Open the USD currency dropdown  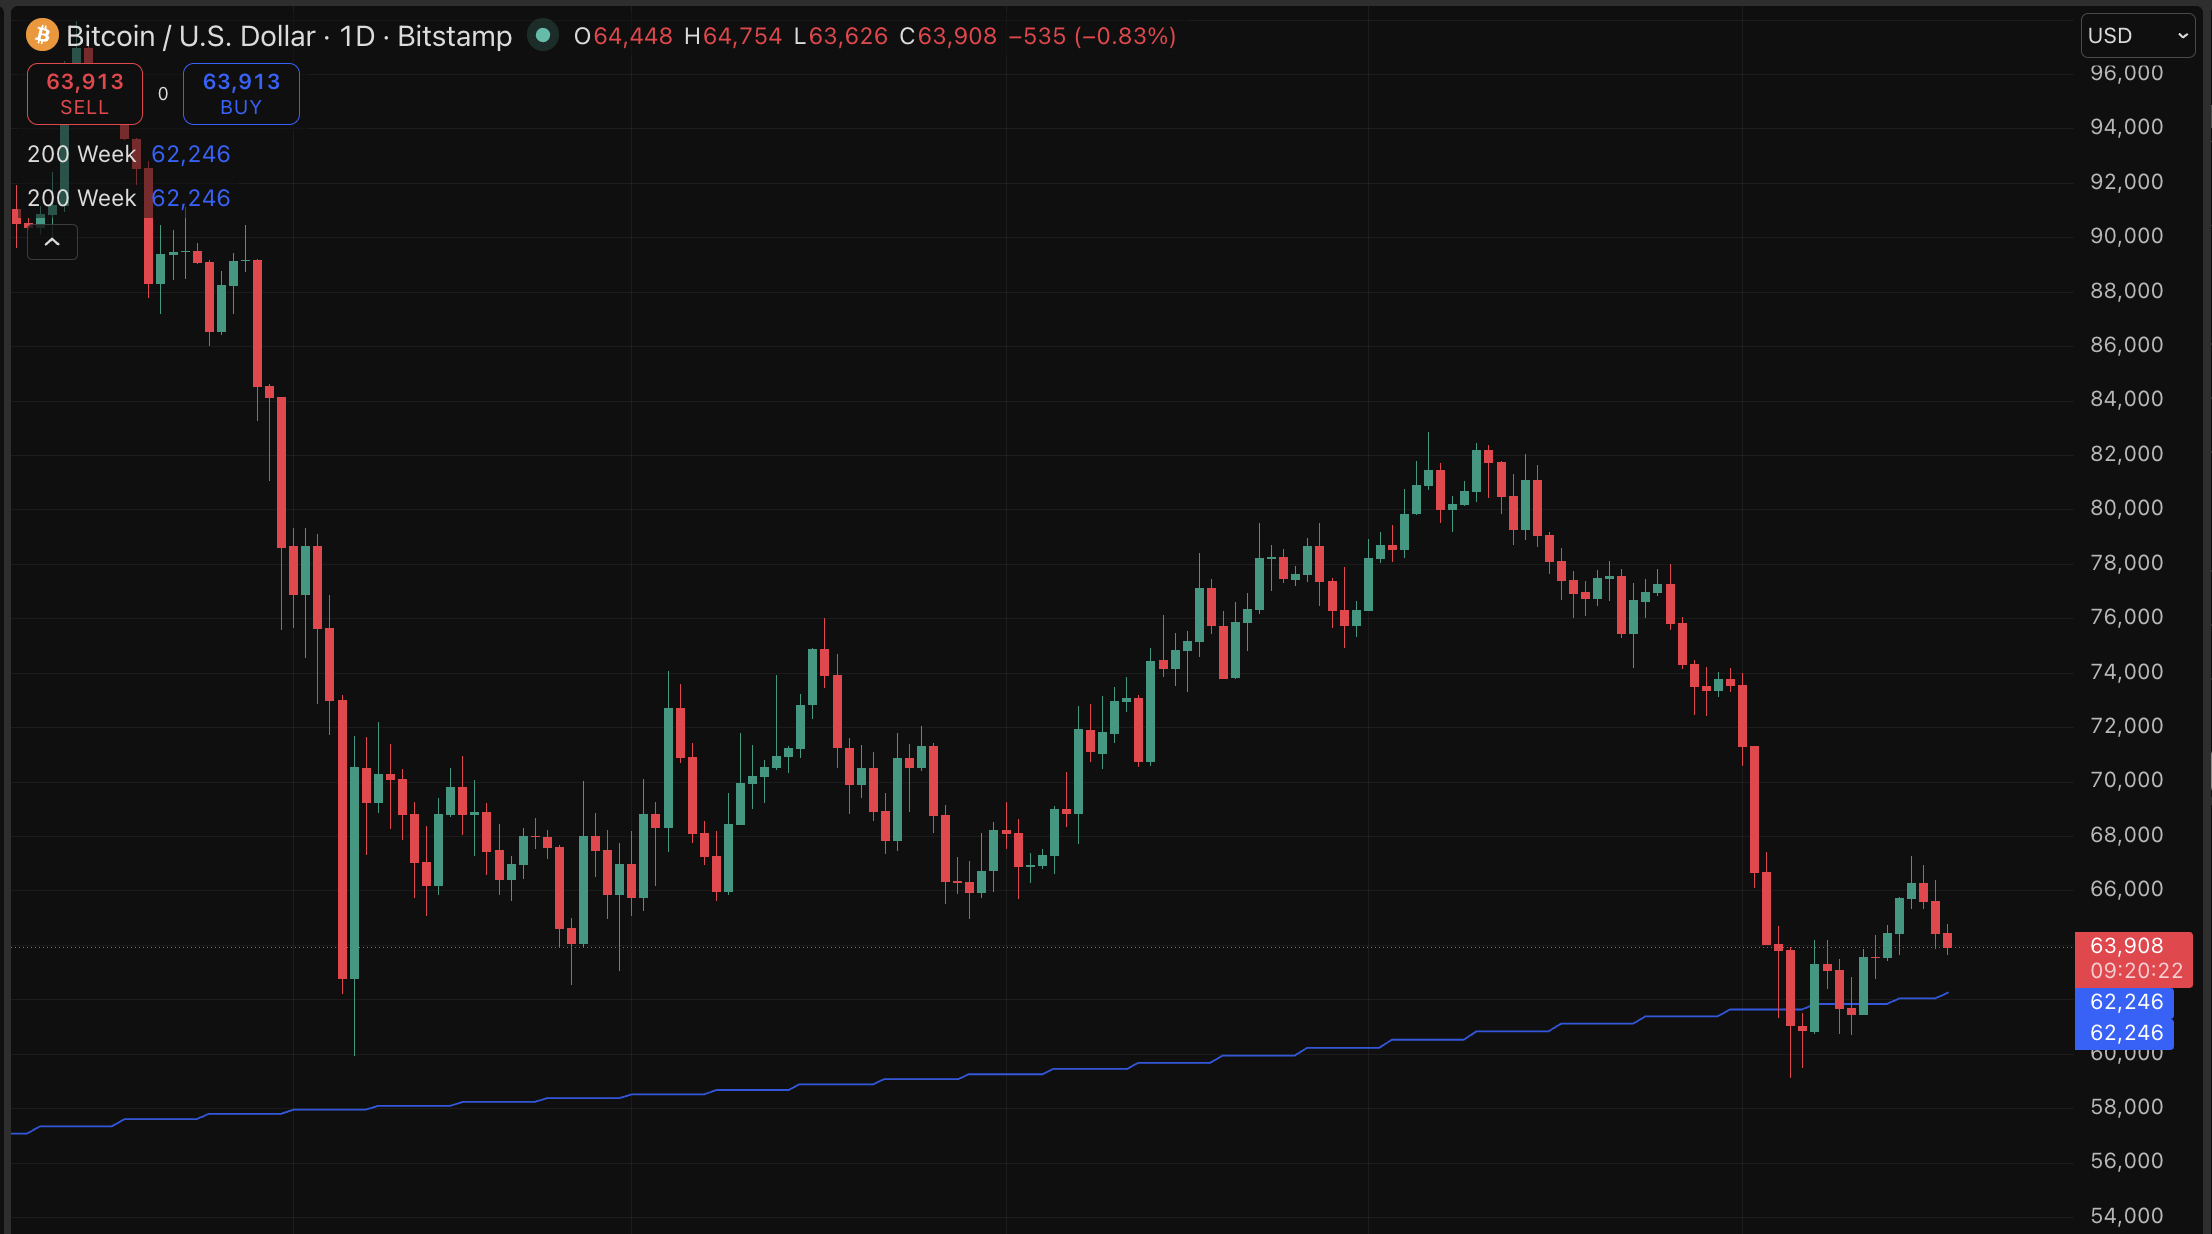[2138, 36]
